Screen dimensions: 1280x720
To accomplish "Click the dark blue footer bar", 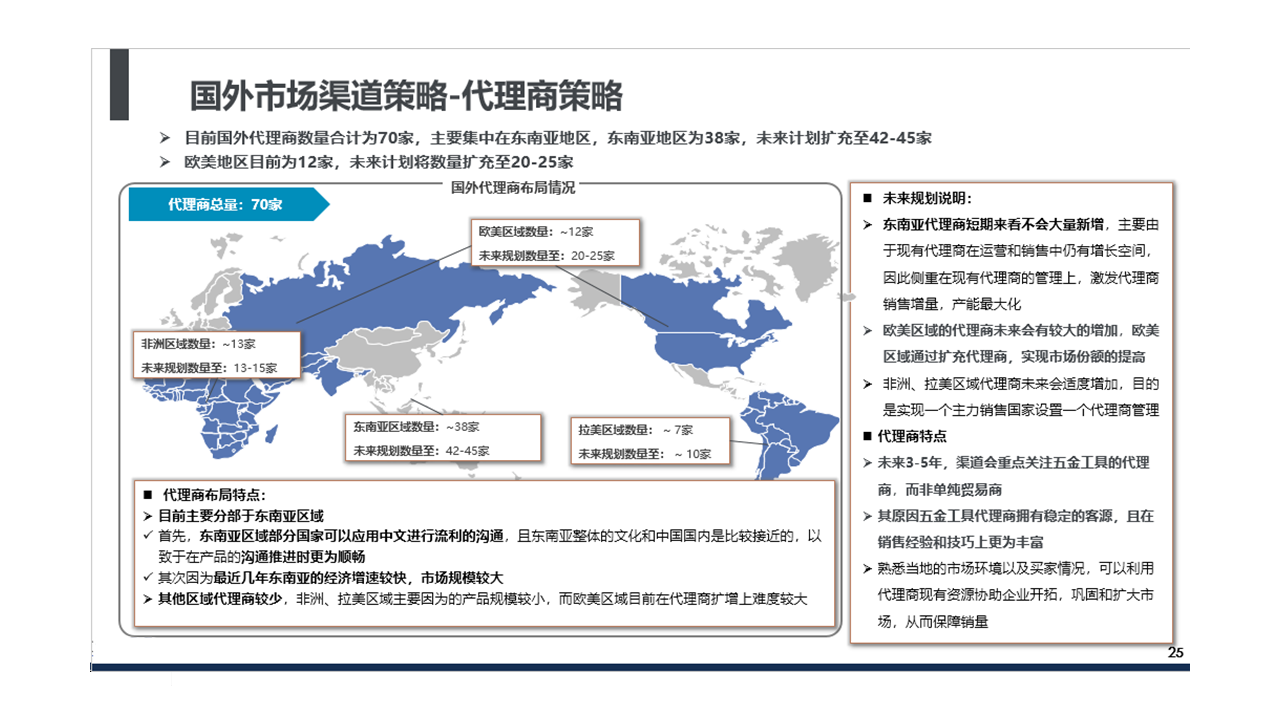I will pos(640,667).
